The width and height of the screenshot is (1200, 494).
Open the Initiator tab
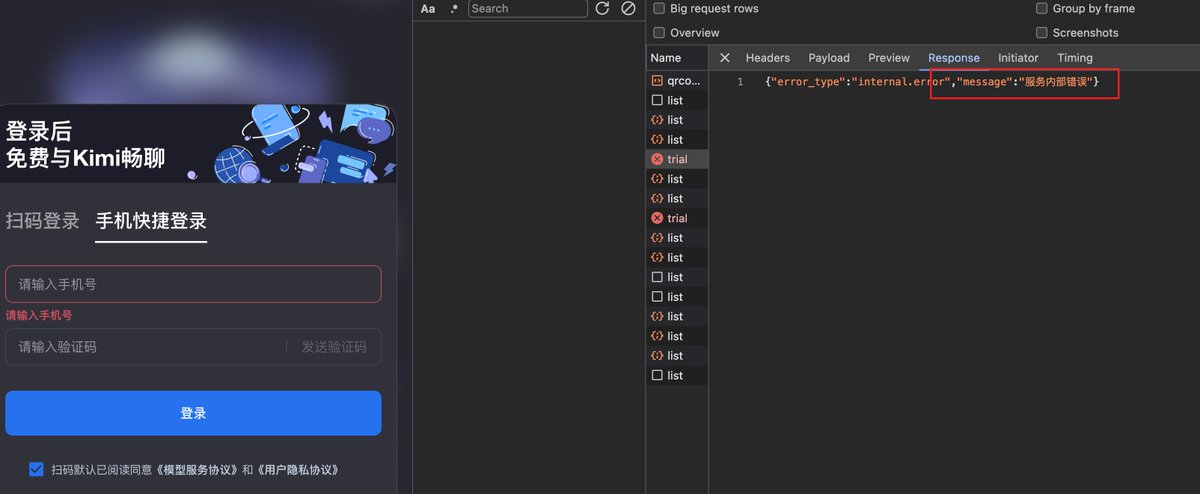click(x=1018, y=58)
